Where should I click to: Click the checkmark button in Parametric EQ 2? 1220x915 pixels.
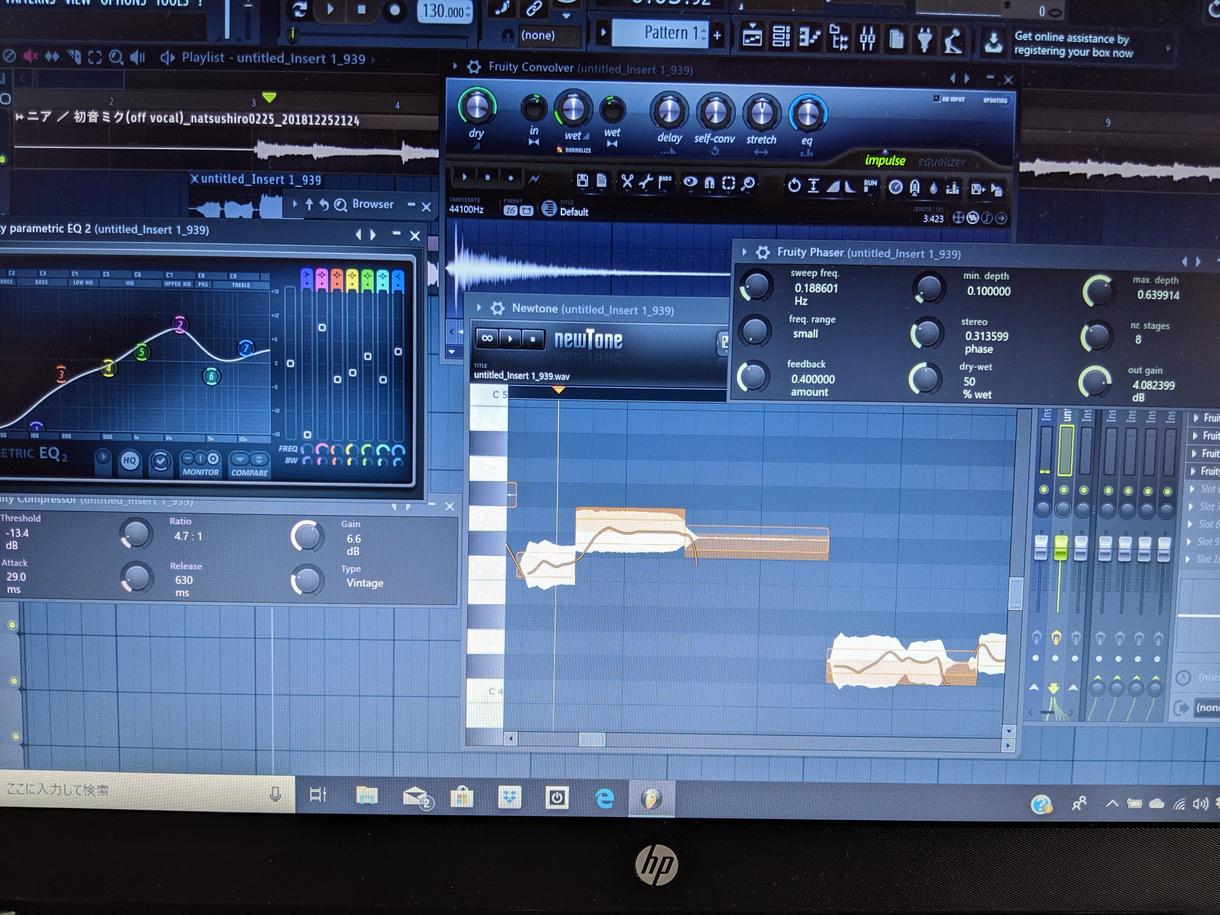tap(160, 461)
